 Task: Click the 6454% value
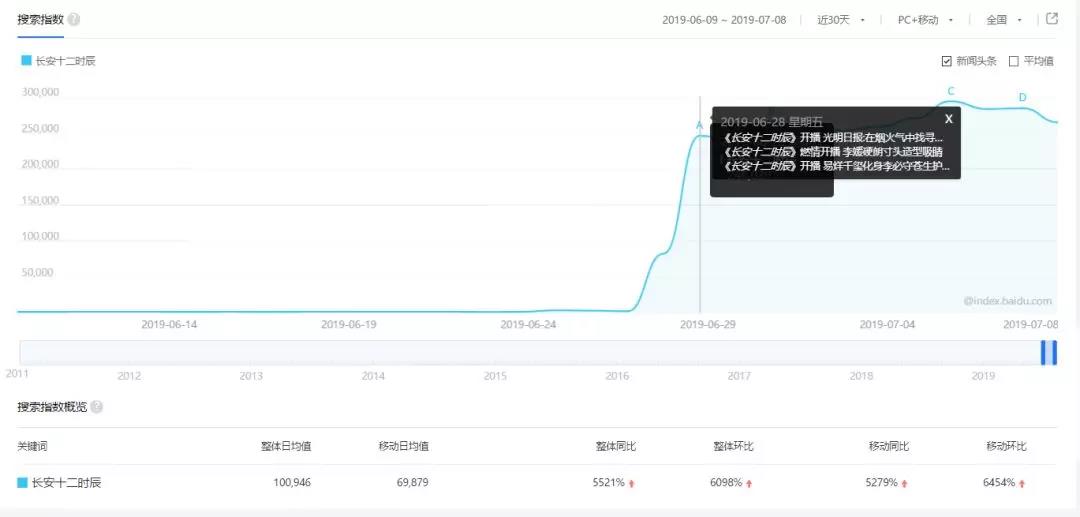point(999,483)
